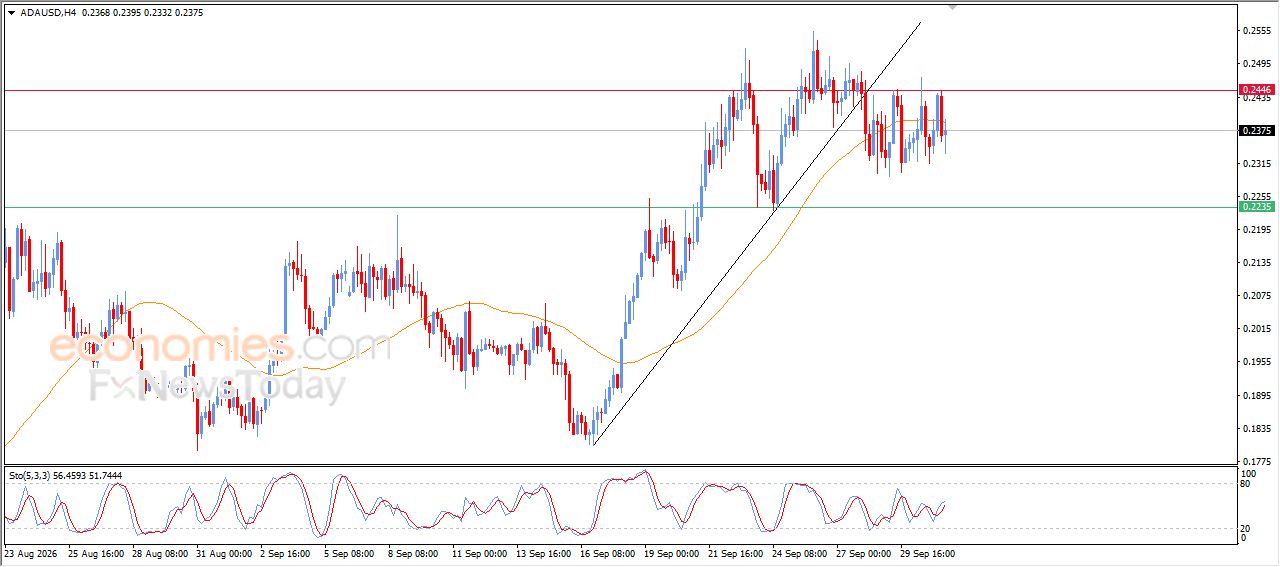
Task: Click the 23 Aug 2026 date label
Action: click(29, 552)
